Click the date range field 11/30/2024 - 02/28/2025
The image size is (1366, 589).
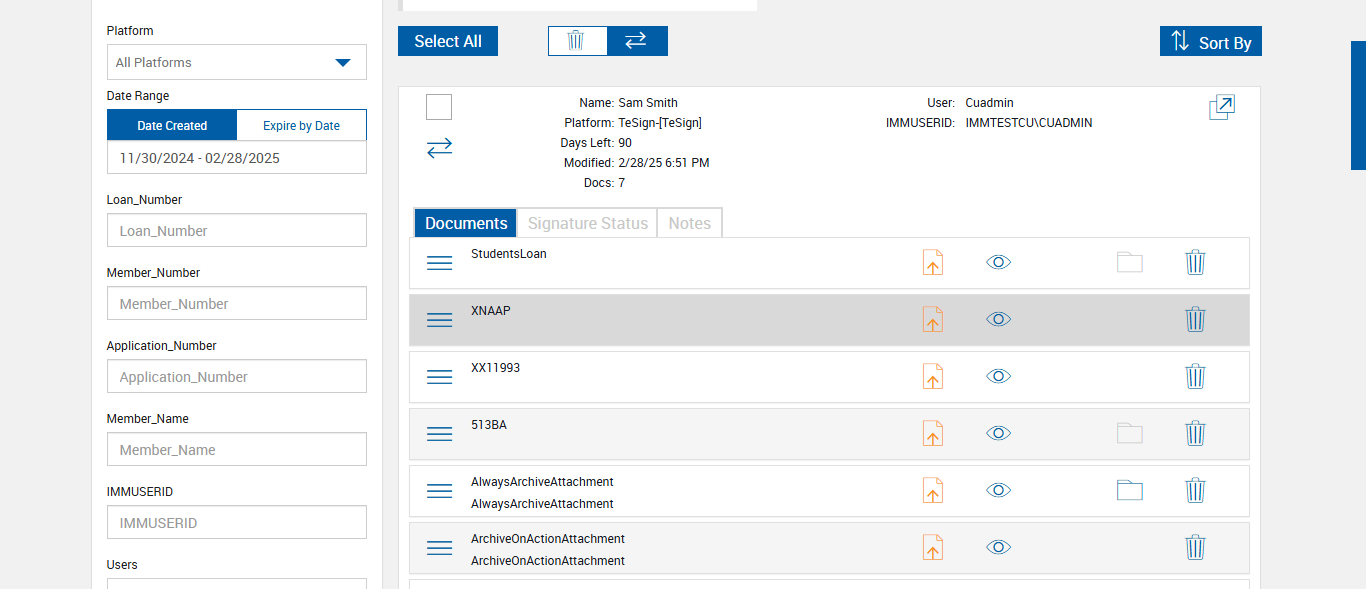pos(237,158)
